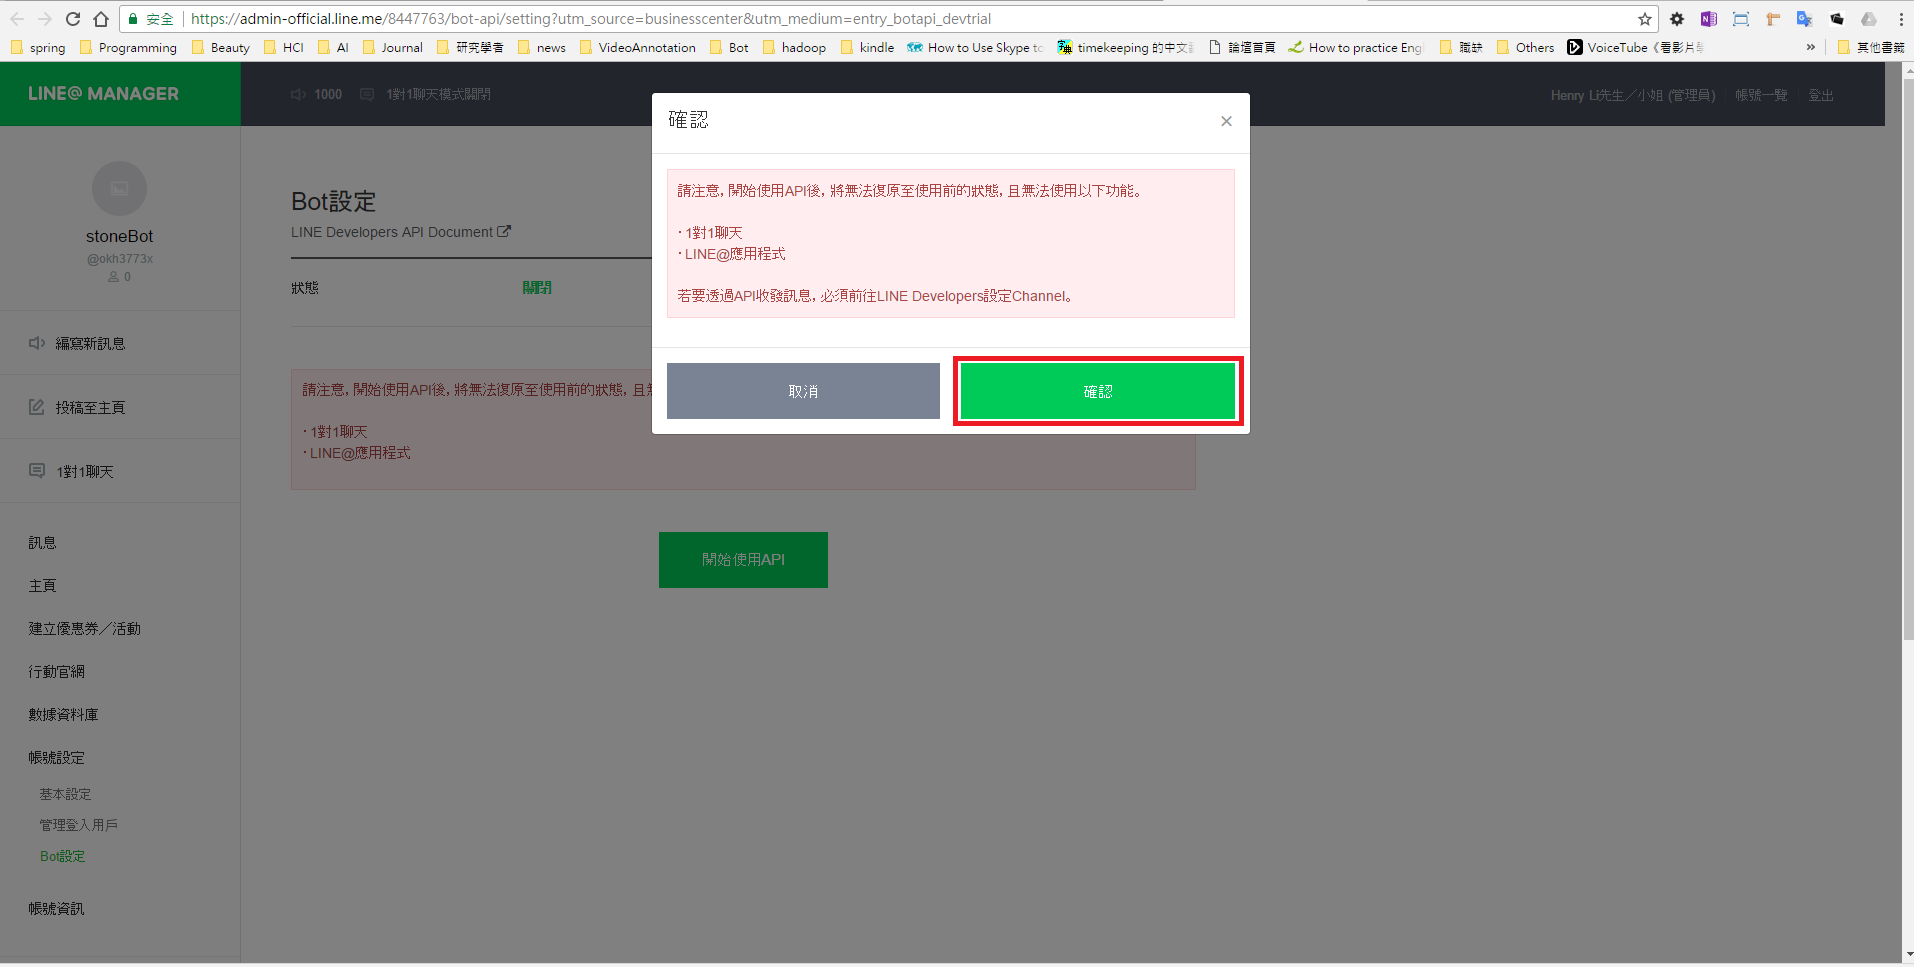
Task: Click Henry Li (管理員) account name
Action: pos(1633,95)
